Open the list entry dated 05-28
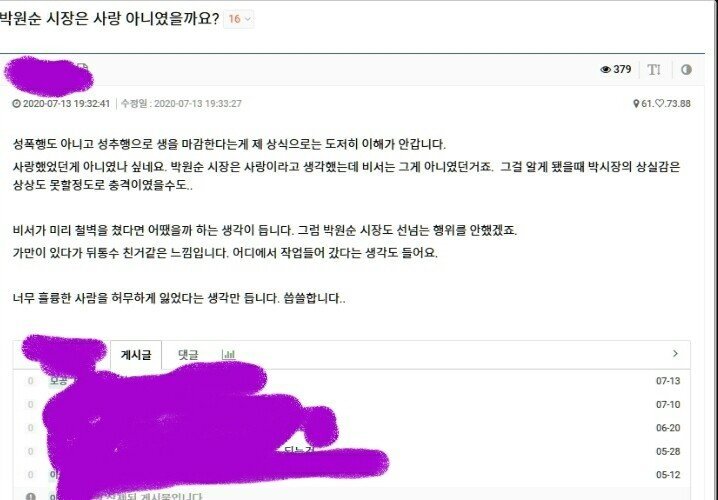718x500 pixels. click(x=352, y=451)
